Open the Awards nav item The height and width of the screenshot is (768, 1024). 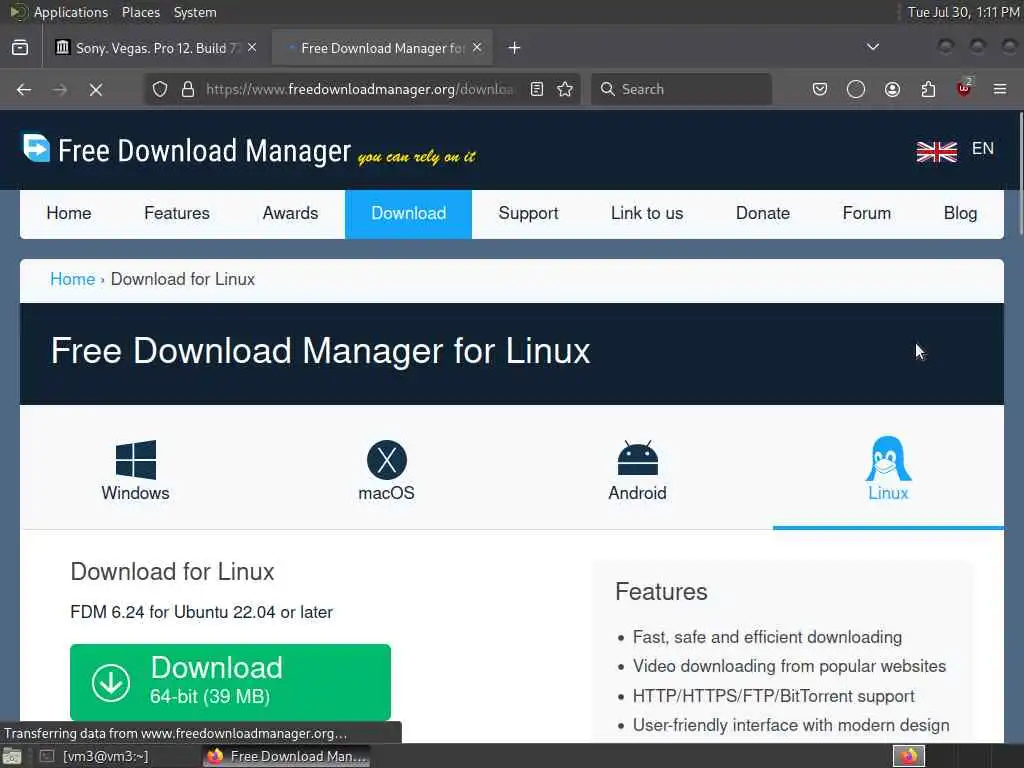pyautogui.click(x=291, y=214)
